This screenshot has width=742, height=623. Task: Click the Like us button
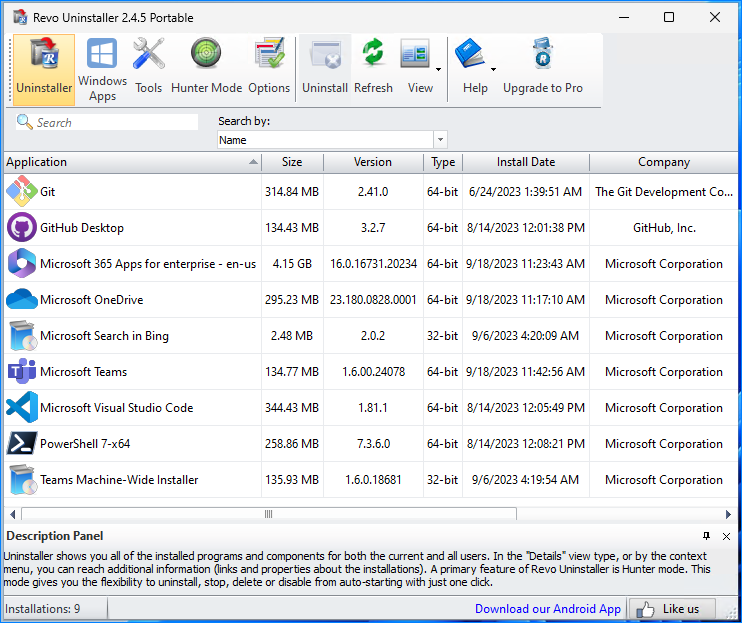tap(671, 609)
